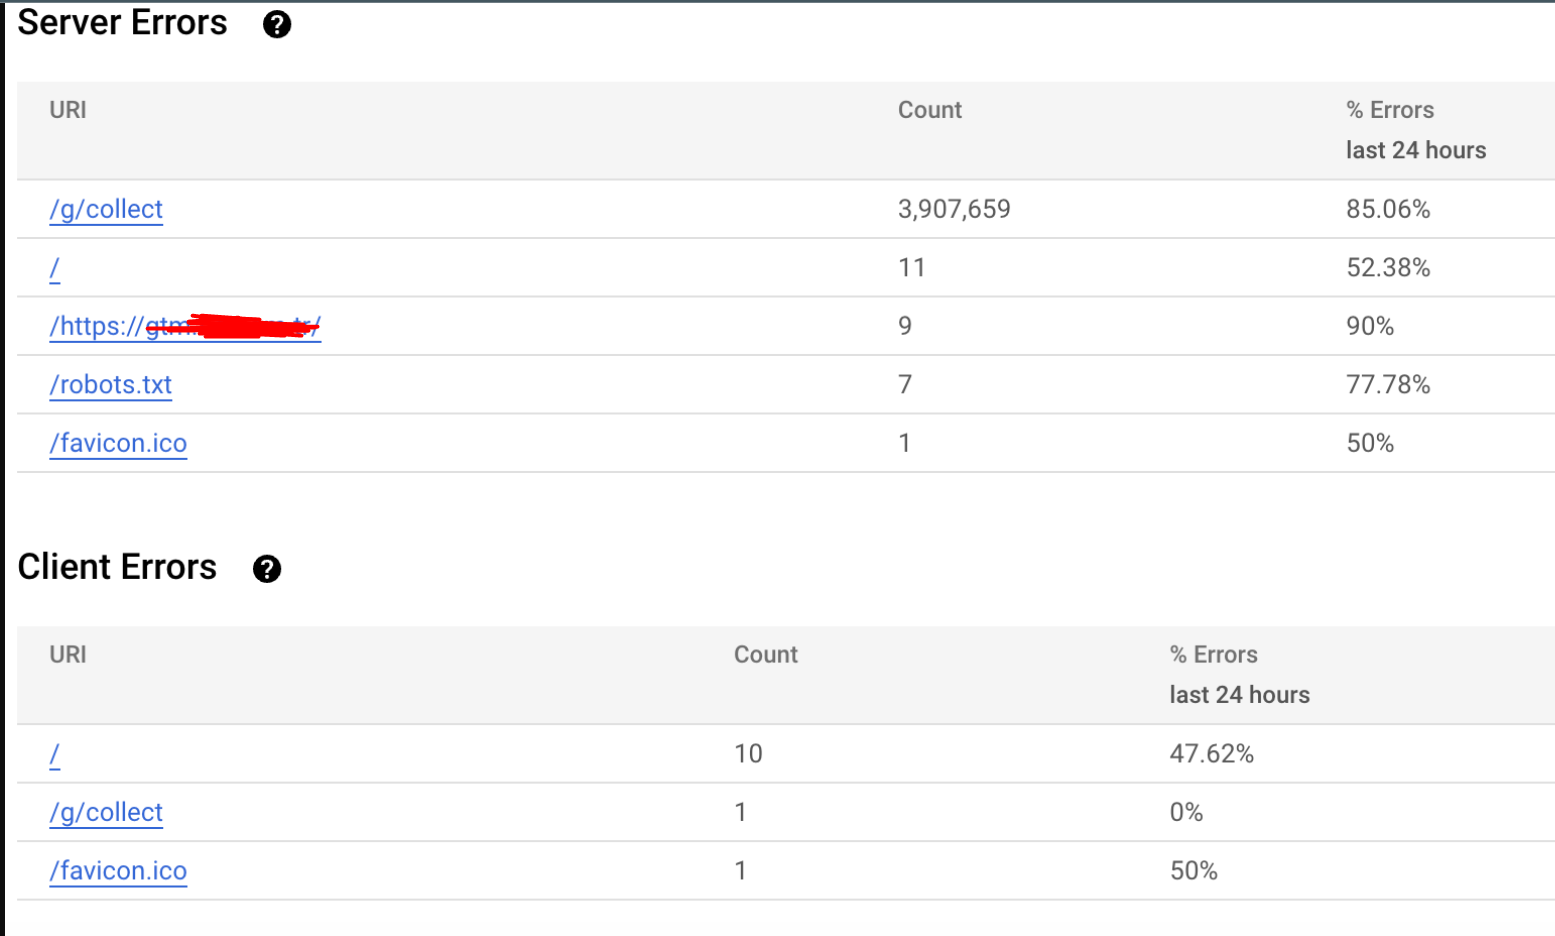
Task: Open /g/collect link under Server Errors
Action: click(106, 209)
